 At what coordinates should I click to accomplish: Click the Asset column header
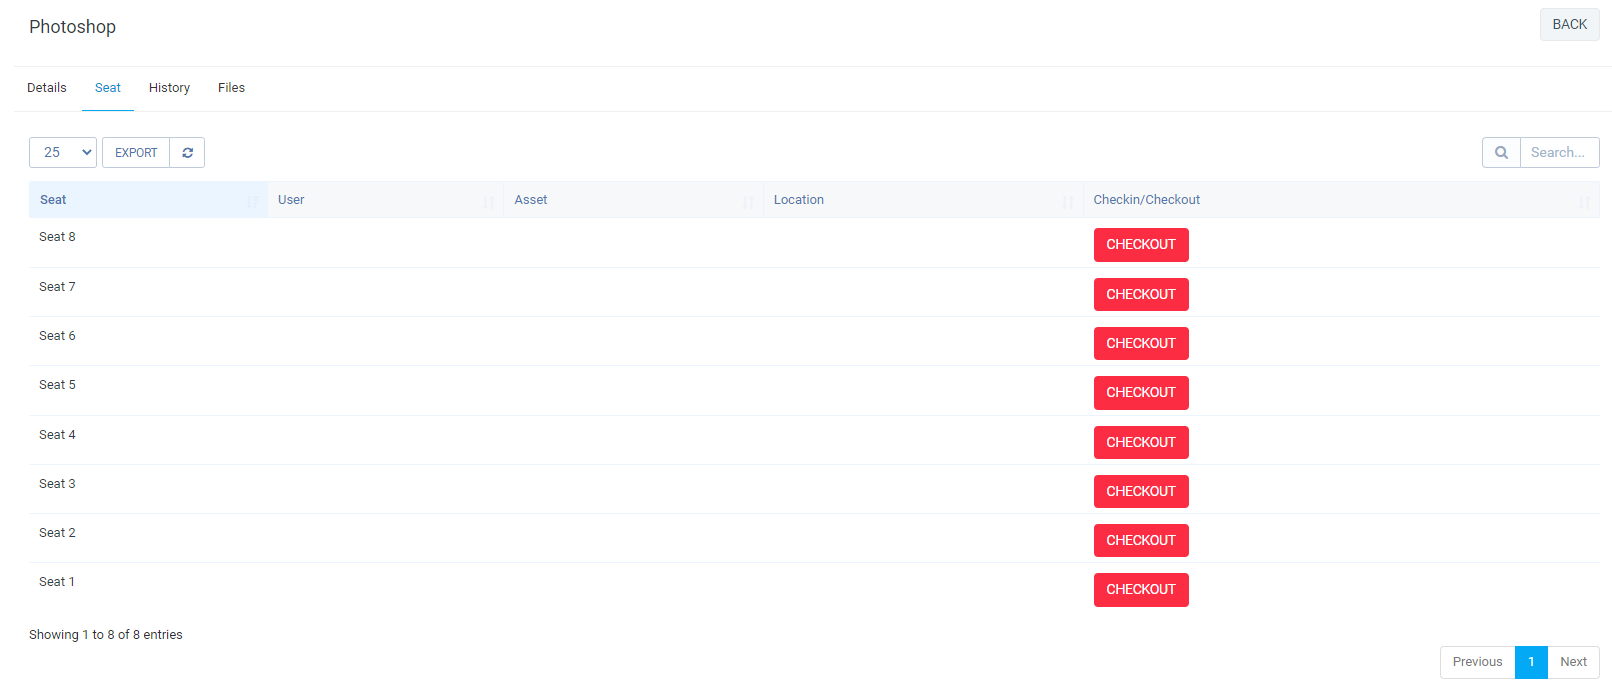coord(633,200)
